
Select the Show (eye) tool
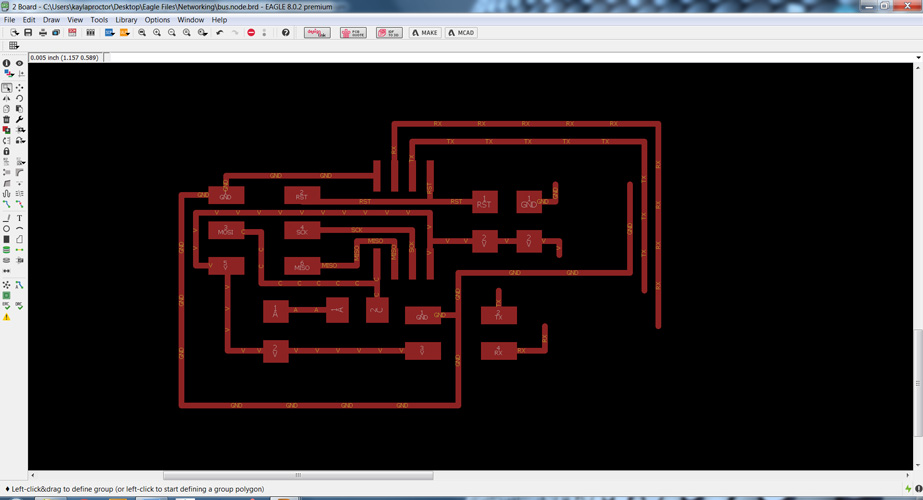point(19,63)
